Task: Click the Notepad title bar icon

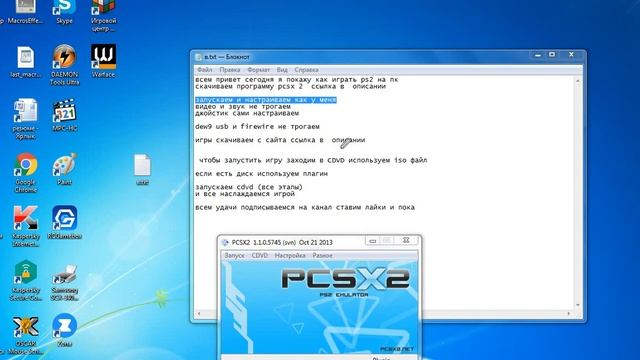Action: click(x=198, y=57)
